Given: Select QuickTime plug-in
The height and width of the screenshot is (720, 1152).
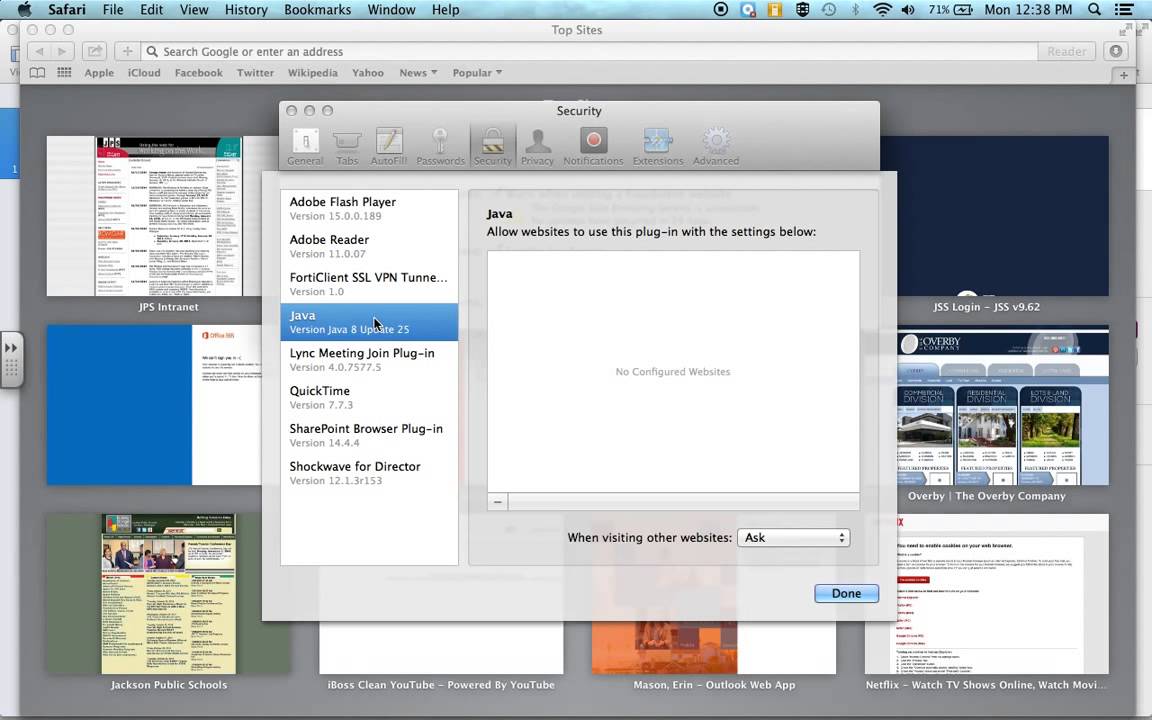Looking at the screenshot, I should coord(369,397).
